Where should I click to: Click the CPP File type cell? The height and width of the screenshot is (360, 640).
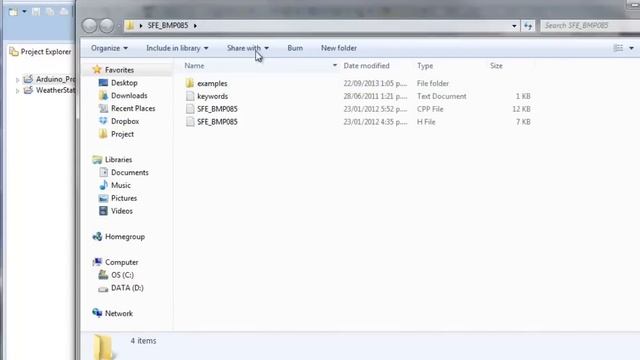[x=430, y=109]
